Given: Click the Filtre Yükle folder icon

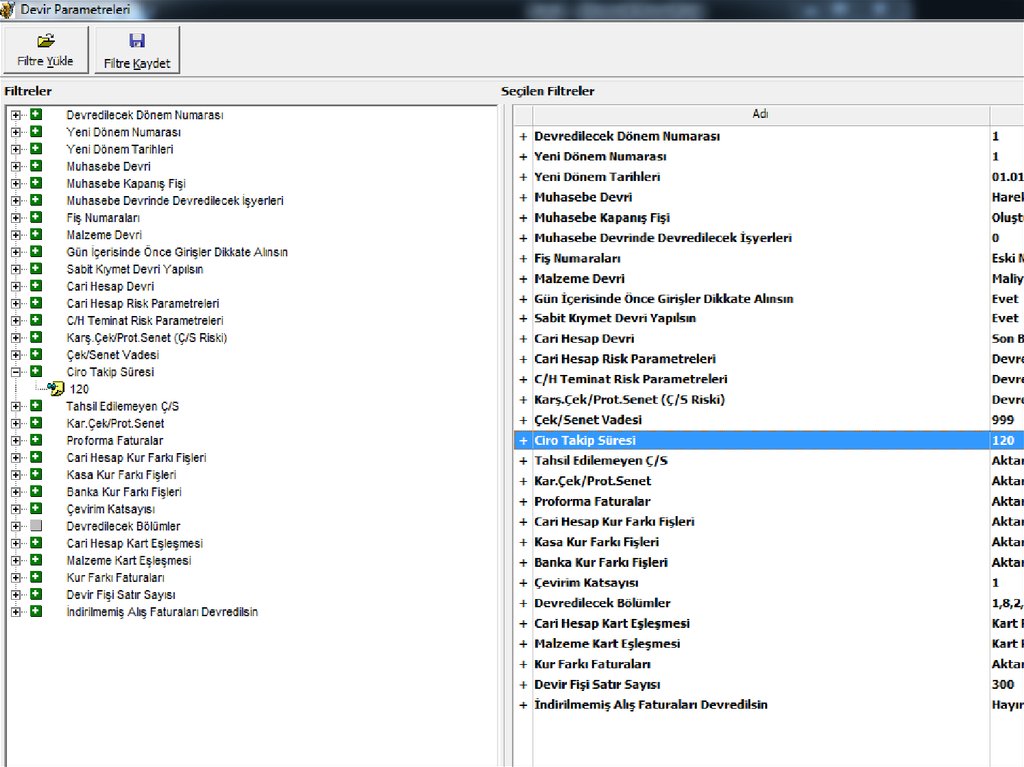Looking at the screenshot, I should [x=45, y=41].
